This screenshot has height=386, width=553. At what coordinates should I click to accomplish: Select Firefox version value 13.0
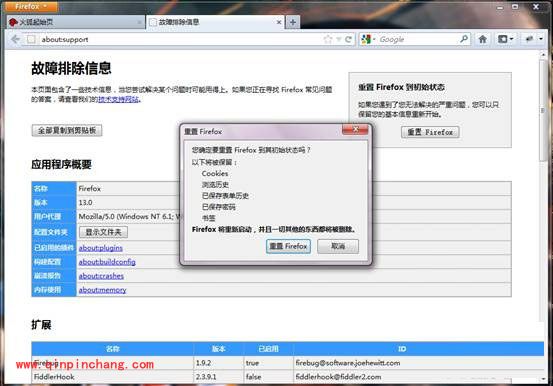[x=86, y=203]
